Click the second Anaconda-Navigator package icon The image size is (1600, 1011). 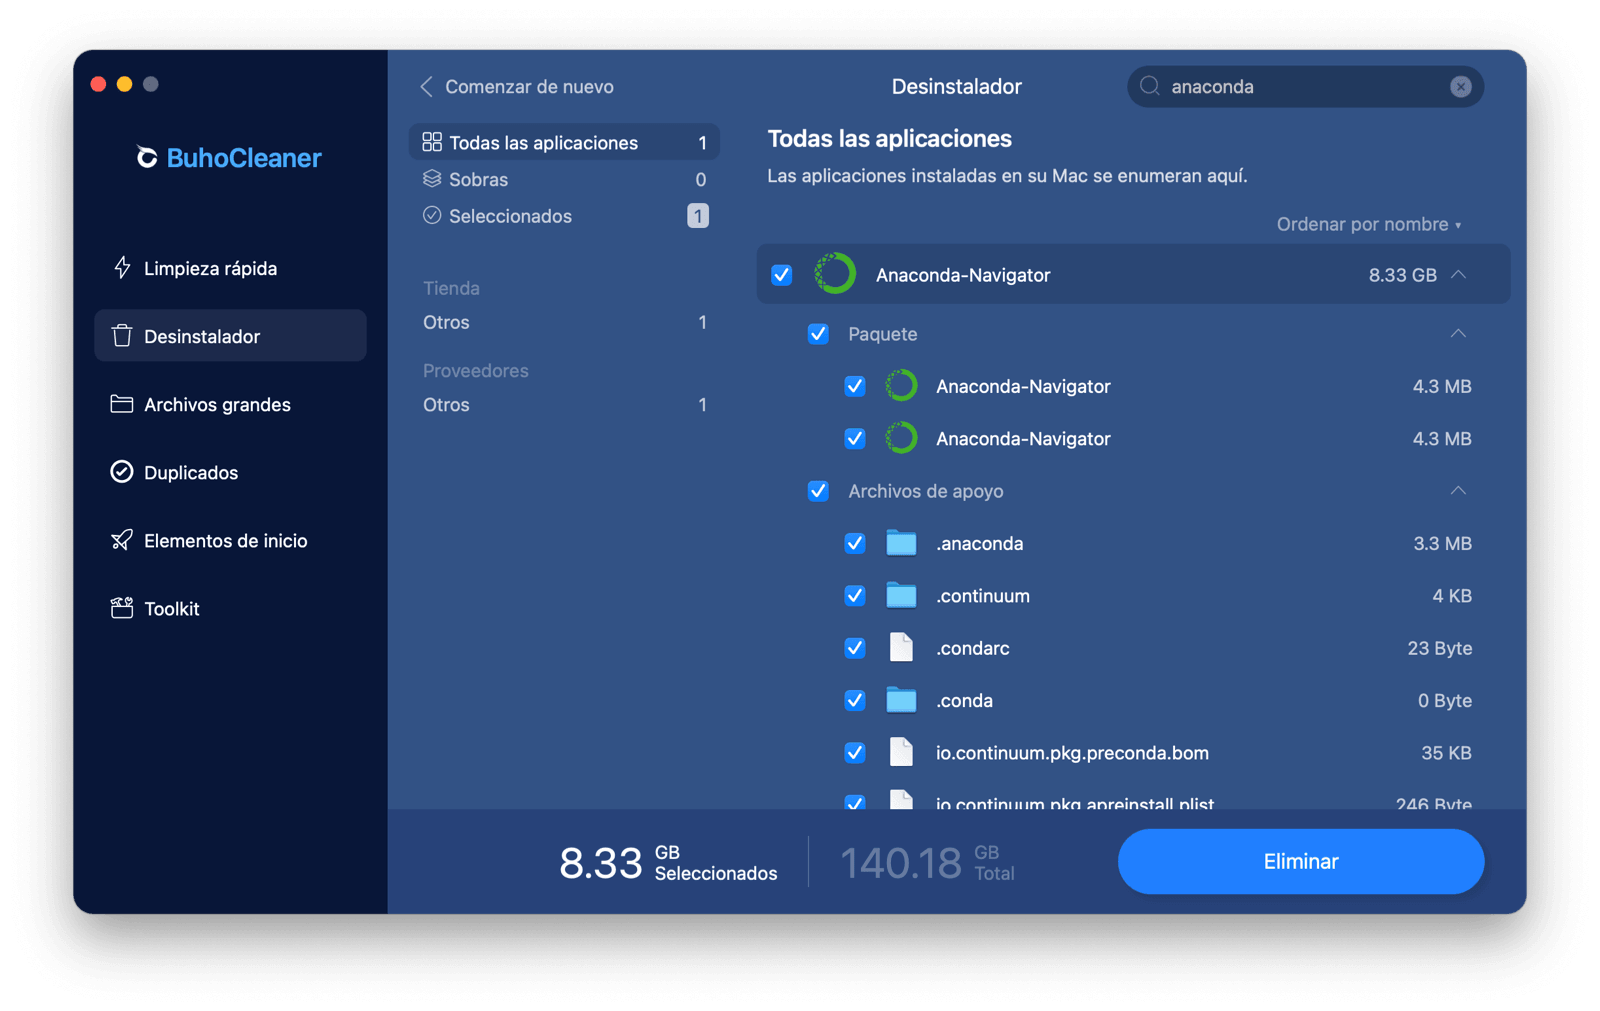click(901, 438)
